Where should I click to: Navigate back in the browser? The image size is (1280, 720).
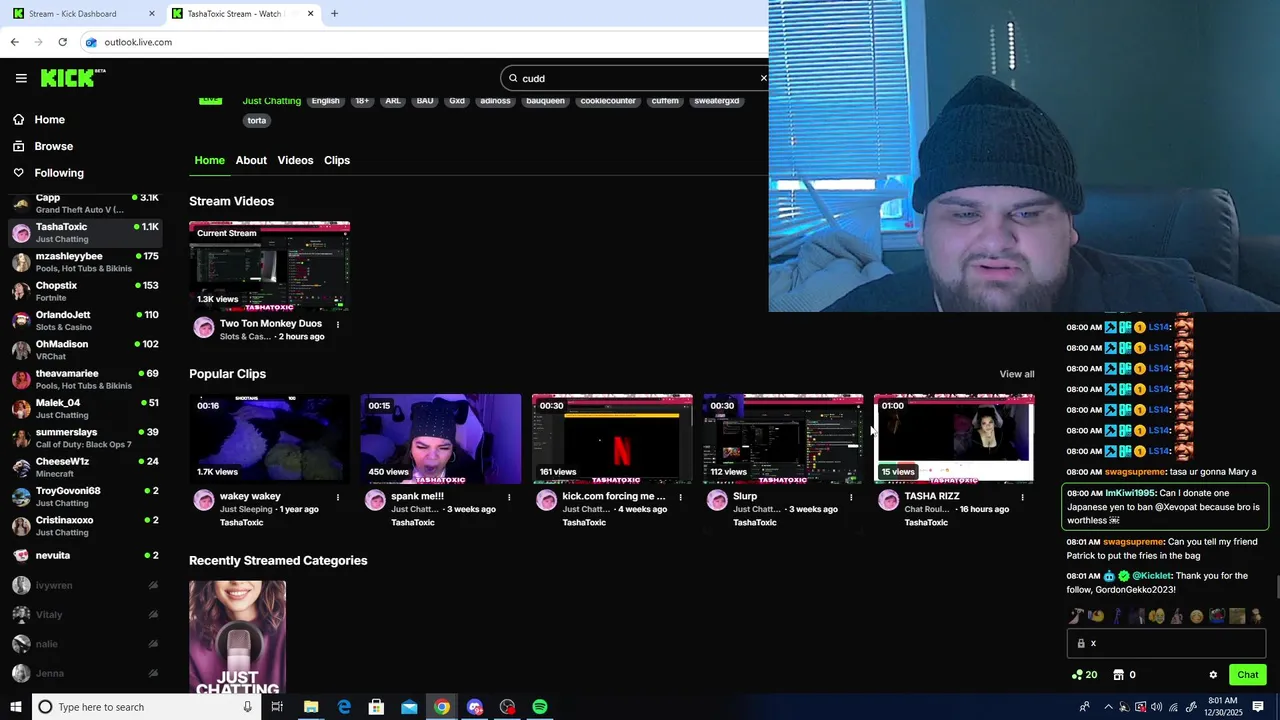pos(14,42)
